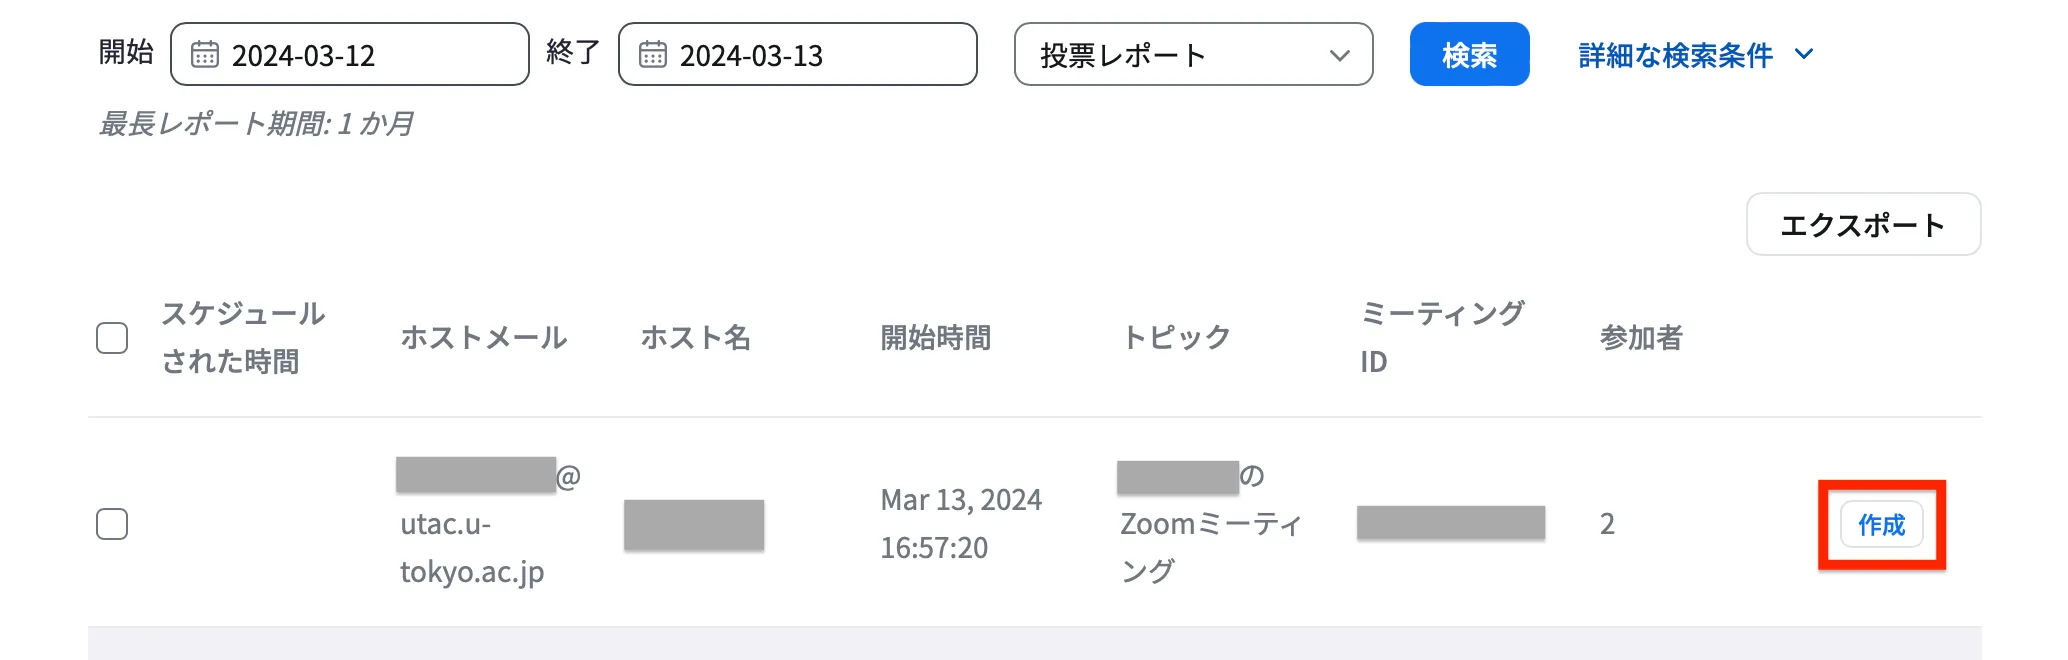2068x660 pixels.
Task: Click the chevron next to 詳細な検索条件
Action: pos(1806,55)
